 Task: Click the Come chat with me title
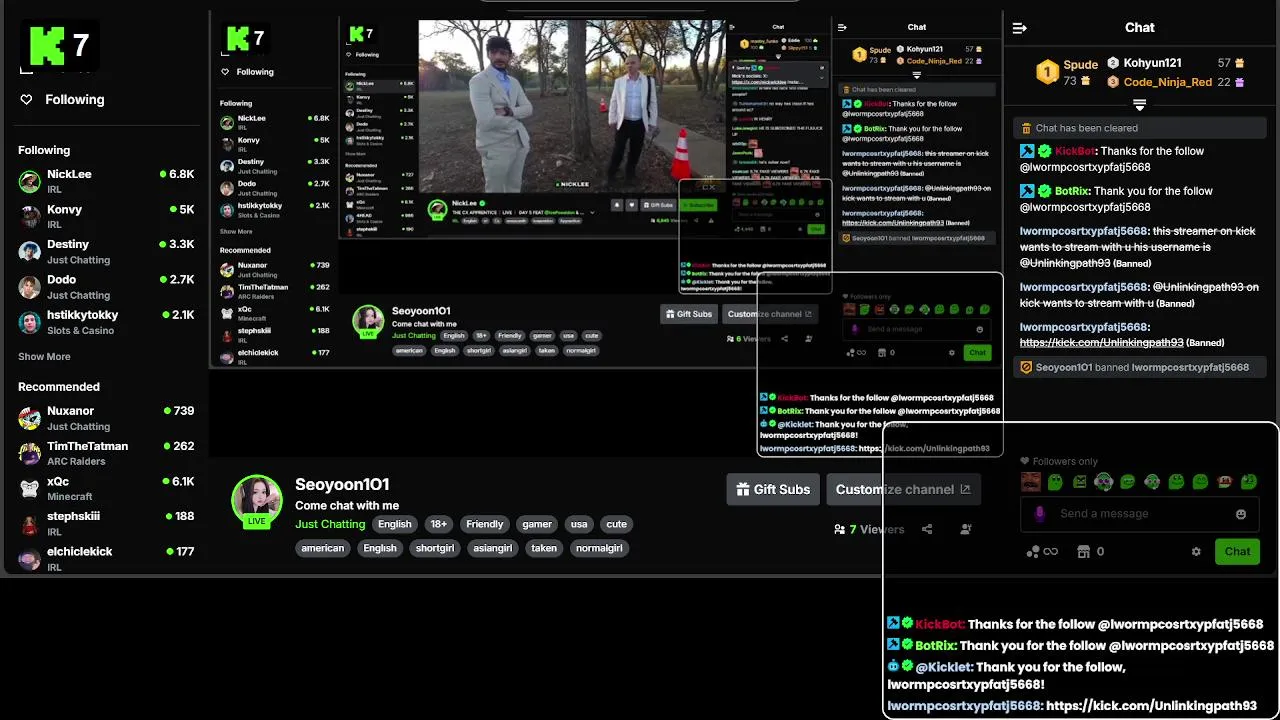tap(347, 505)
